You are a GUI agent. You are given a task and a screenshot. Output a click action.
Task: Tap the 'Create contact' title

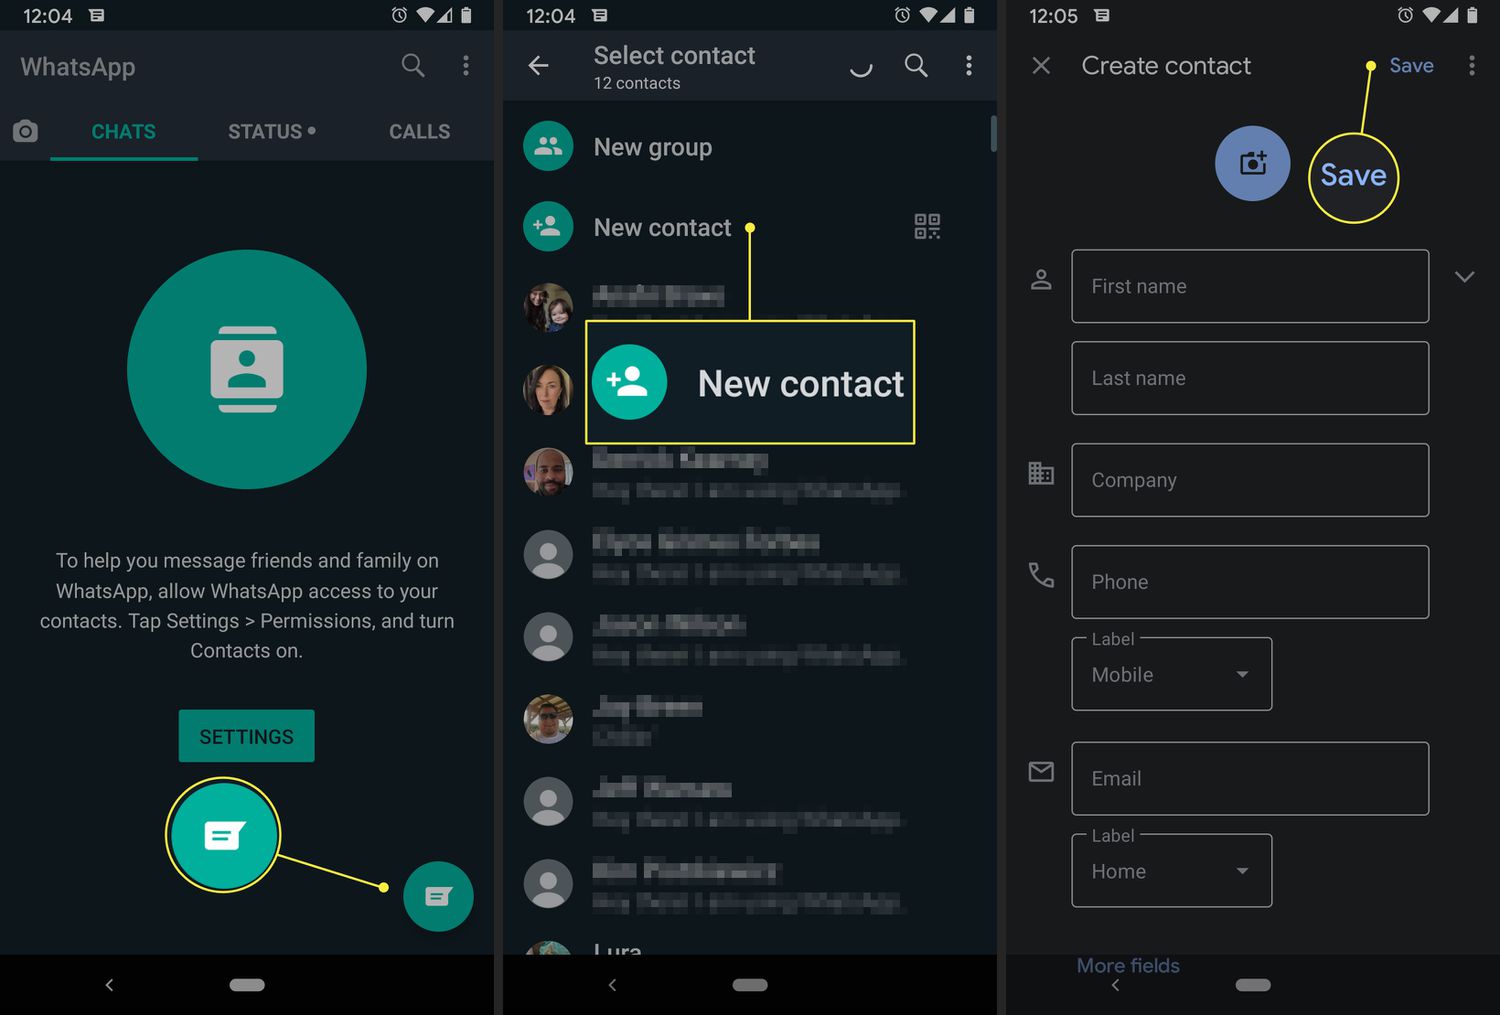(1166, 66)
